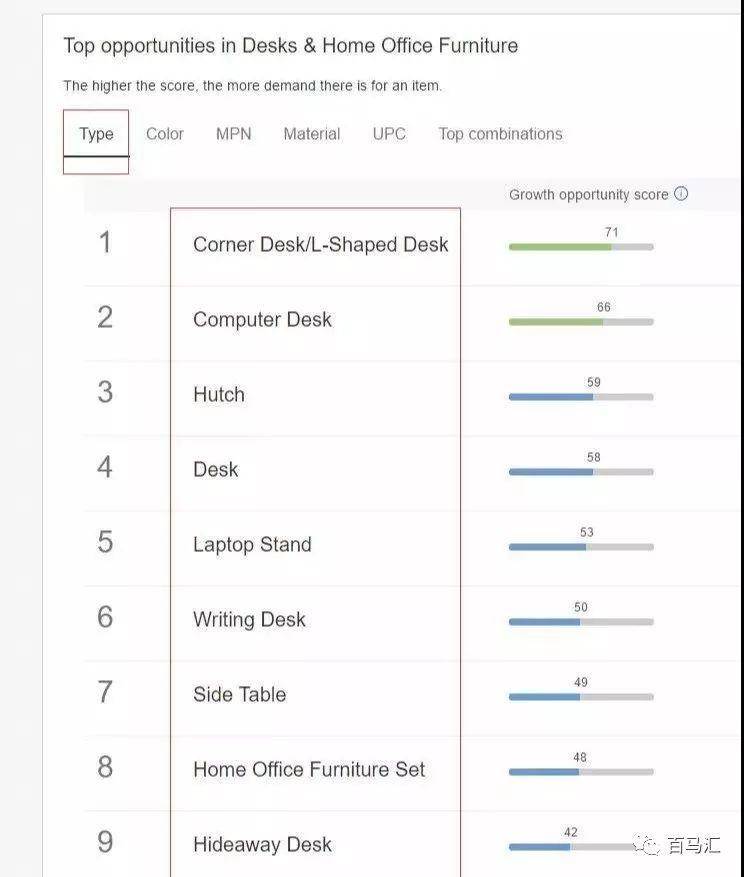This screenshot has width=744, height=877.
Task: Open the UPC tab
Action: pos(389,134)
